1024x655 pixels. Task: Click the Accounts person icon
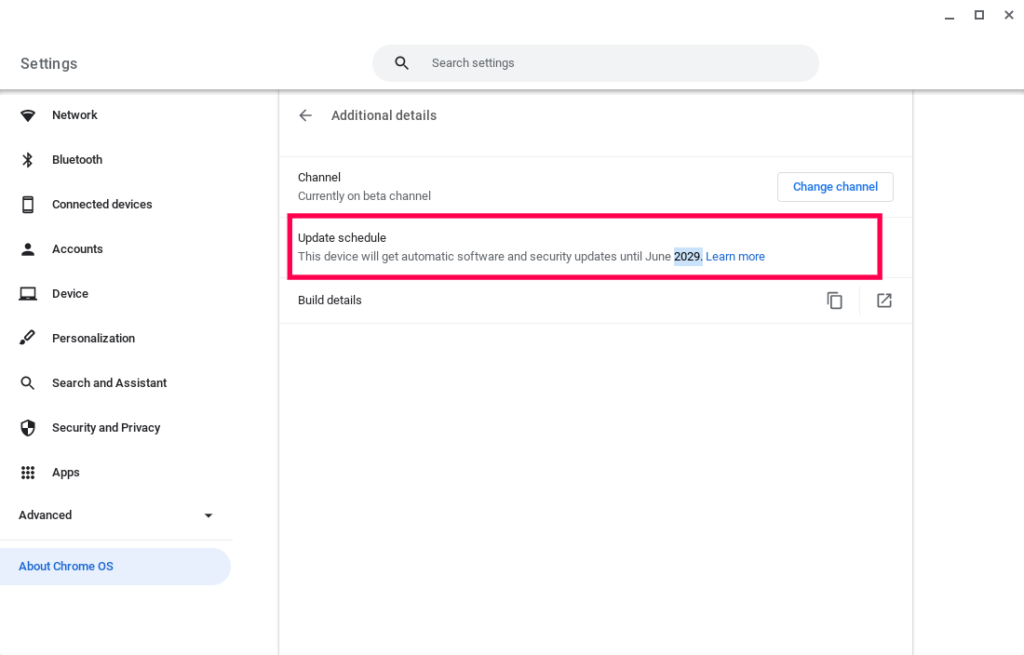[x=27, y=249]
